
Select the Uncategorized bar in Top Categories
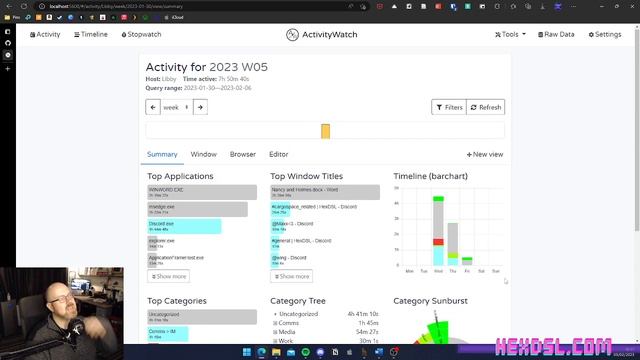tap(202, 317)
